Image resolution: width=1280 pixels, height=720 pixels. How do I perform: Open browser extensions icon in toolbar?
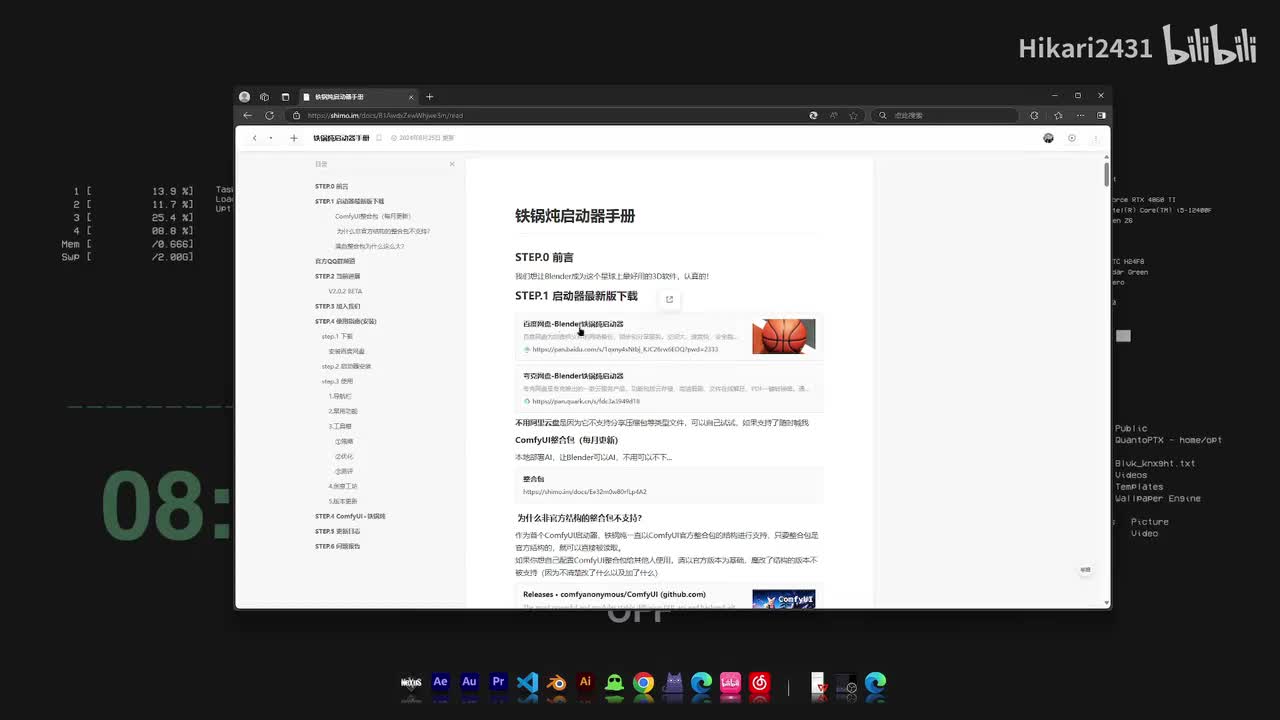1034,115
